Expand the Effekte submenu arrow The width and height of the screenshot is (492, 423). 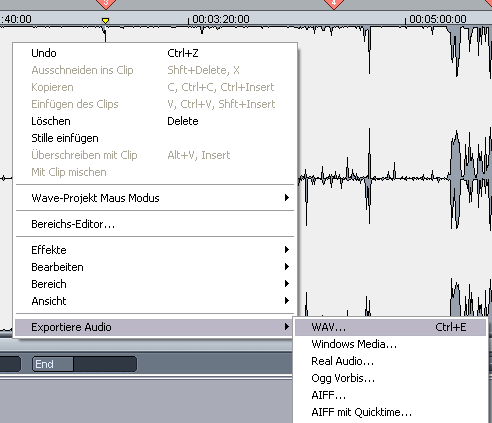pos(287,250)
